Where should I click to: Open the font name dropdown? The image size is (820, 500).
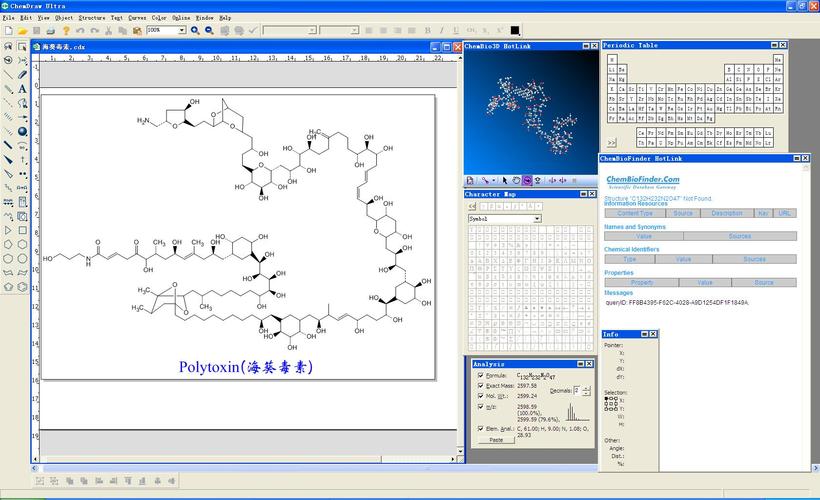pos(312,30)
